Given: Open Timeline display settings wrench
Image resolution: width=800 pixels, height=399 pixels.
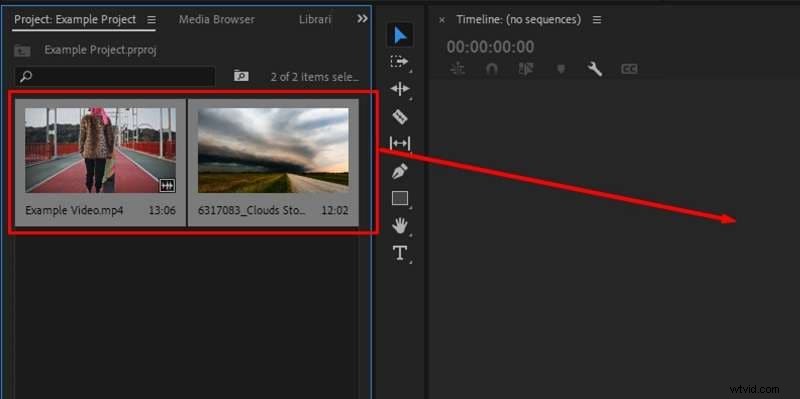Looking at the screenshot, I should tap(595, 69).
